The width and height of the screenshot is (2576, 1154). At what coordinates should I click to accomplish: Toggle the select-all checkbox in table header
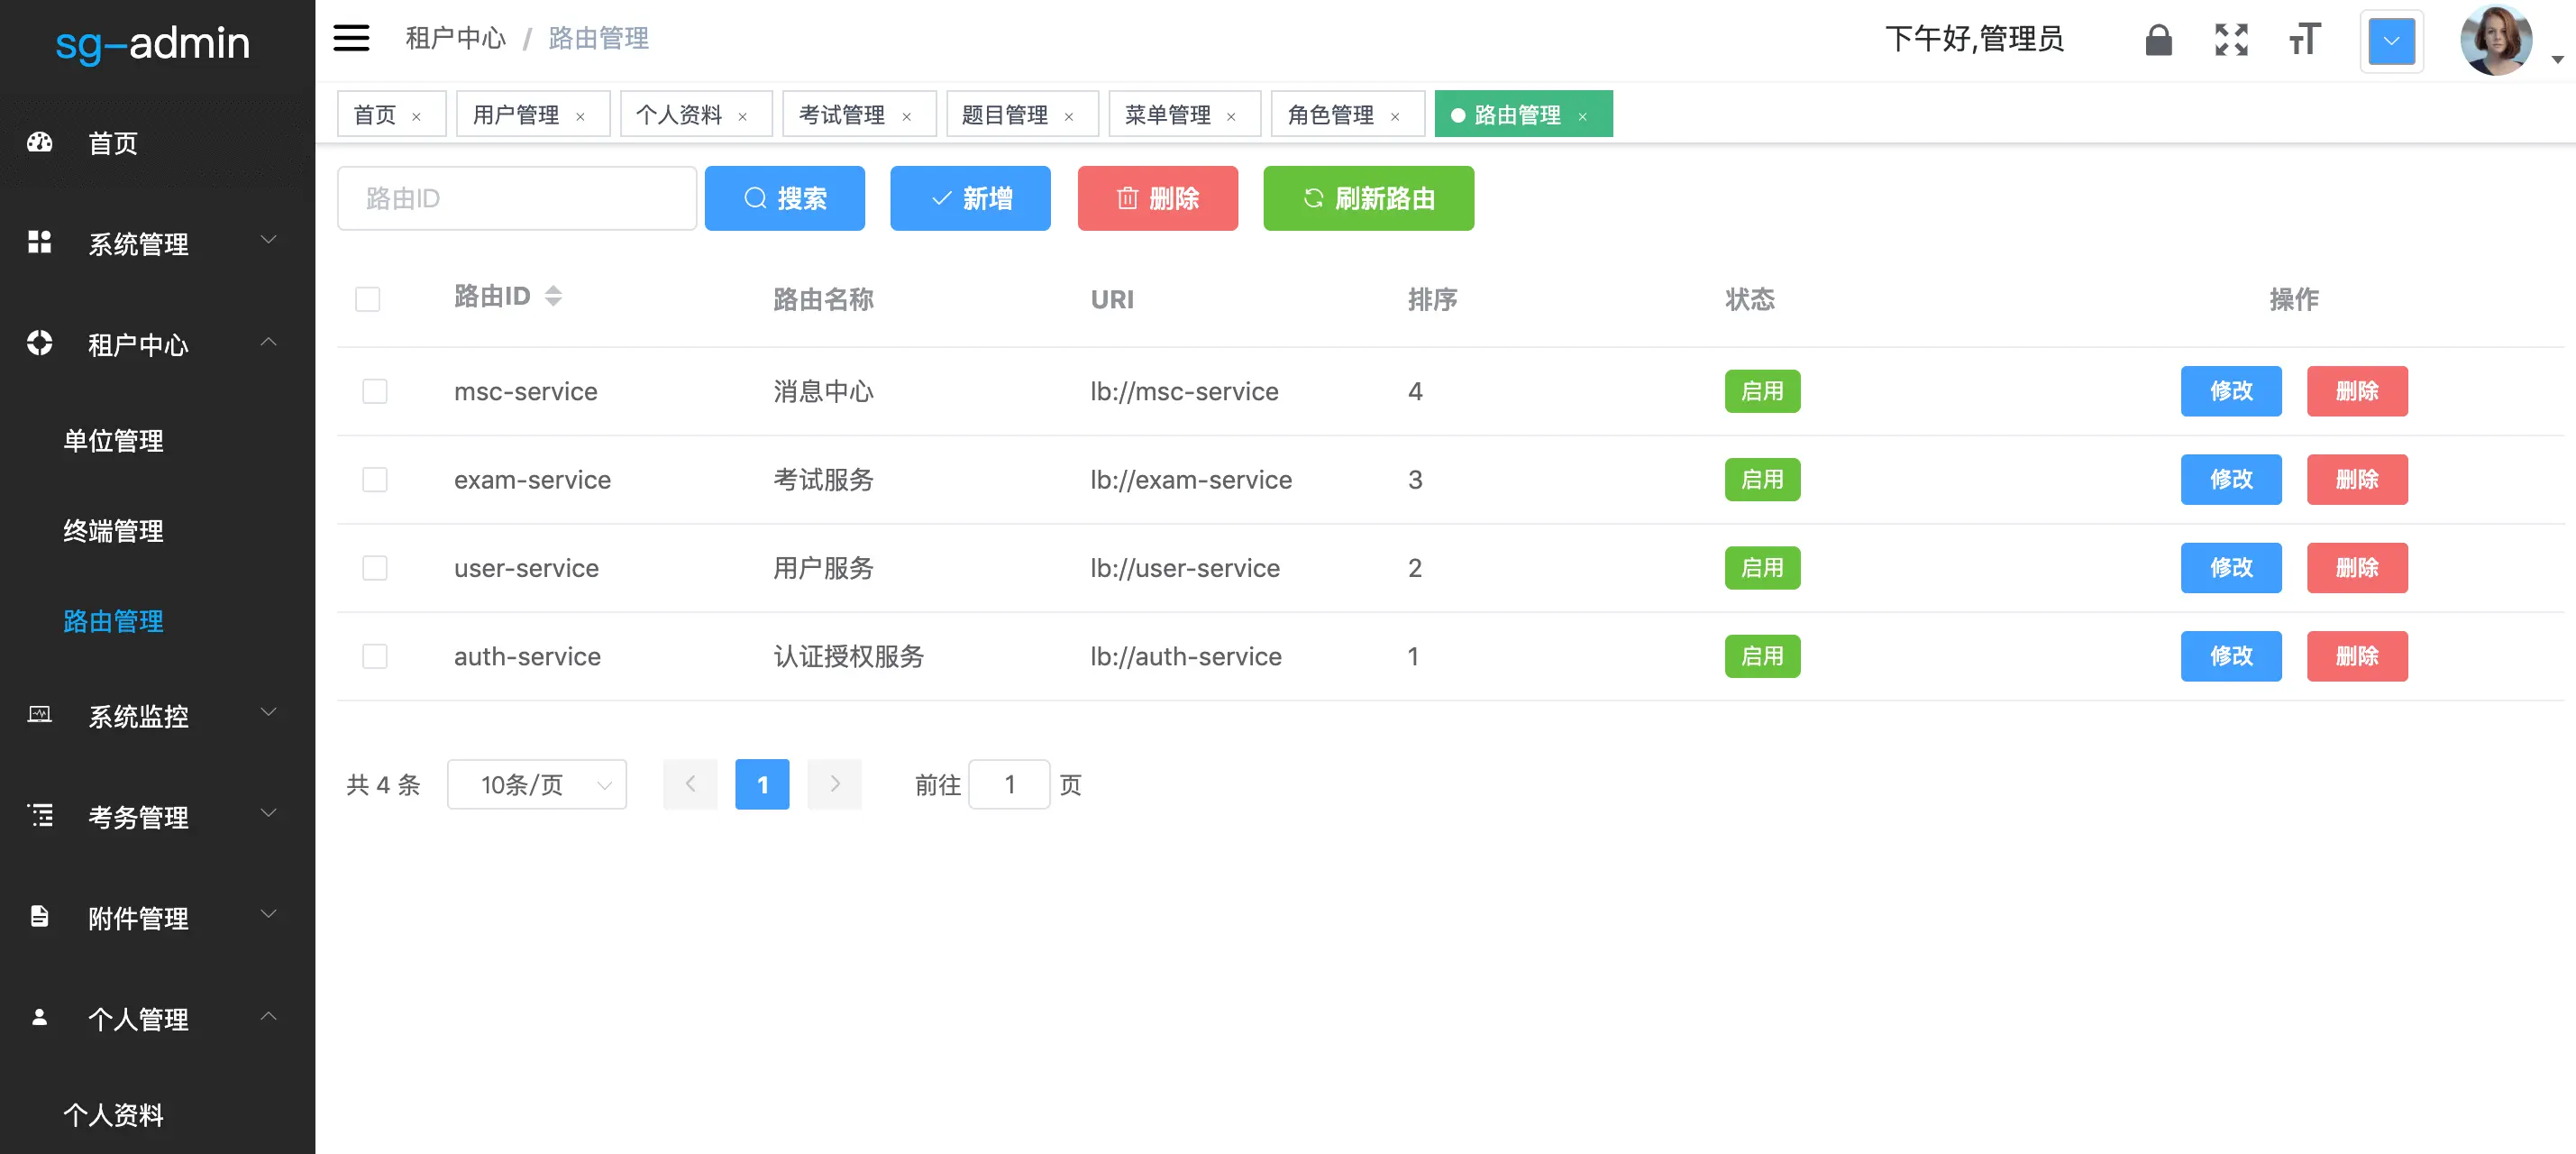click(x=367, y=299)
